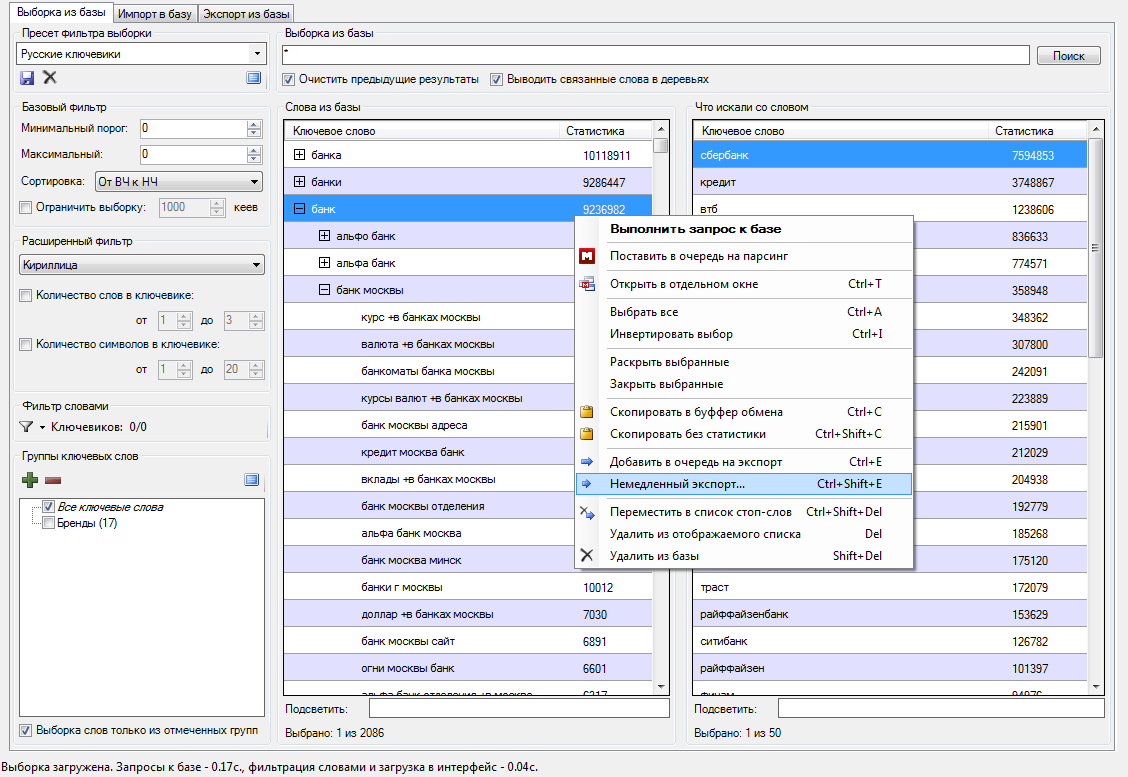Choose Выполнить запрос к базе menu item
1128x777 pixels.
point(745,229)
